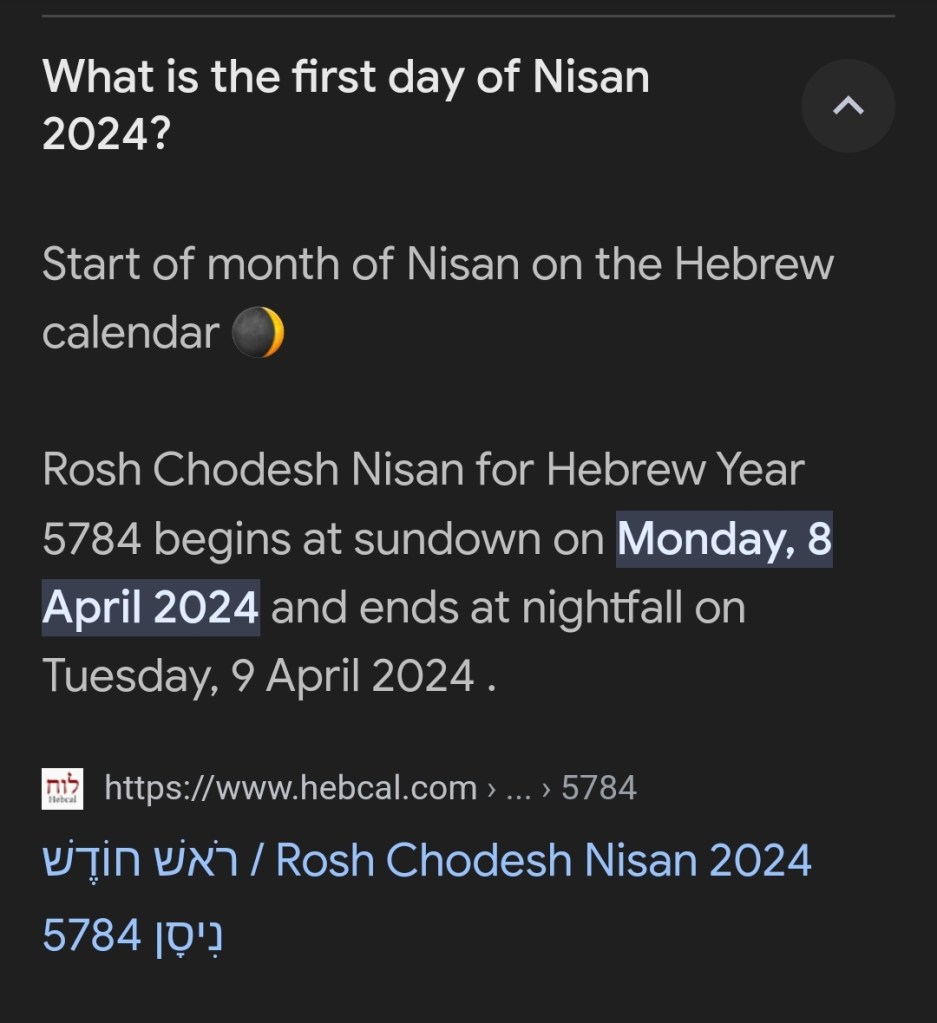Collapse the Nisan 2024 question chevron
The height and width of the screenshot is (1023, 937).
(847, 105)
